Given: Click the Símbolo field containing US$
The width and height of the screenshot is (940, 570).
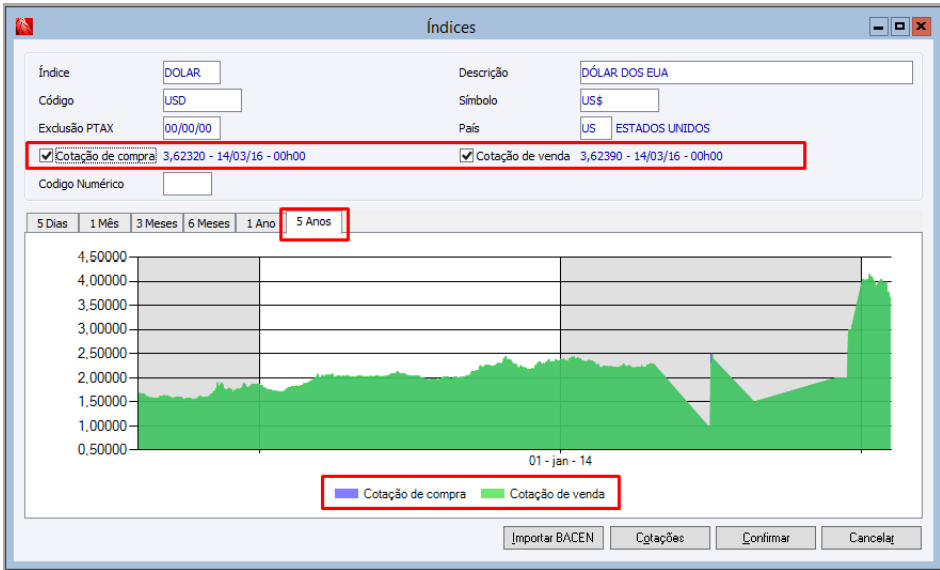Looking at the screenshot, I should (x=619, y=100).
